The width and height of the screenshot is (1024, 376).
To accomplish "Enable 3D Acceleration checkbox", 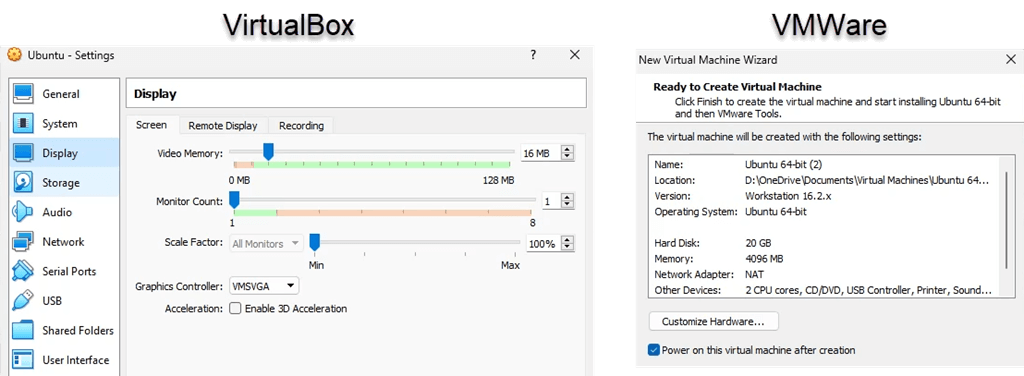I will [x=235, y=308].
